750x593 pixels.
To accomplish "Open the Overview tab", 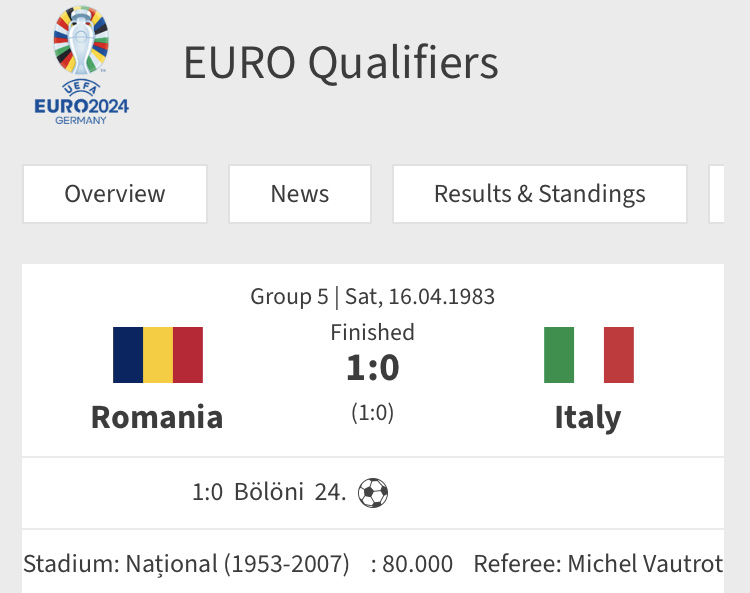I will 115,194.
